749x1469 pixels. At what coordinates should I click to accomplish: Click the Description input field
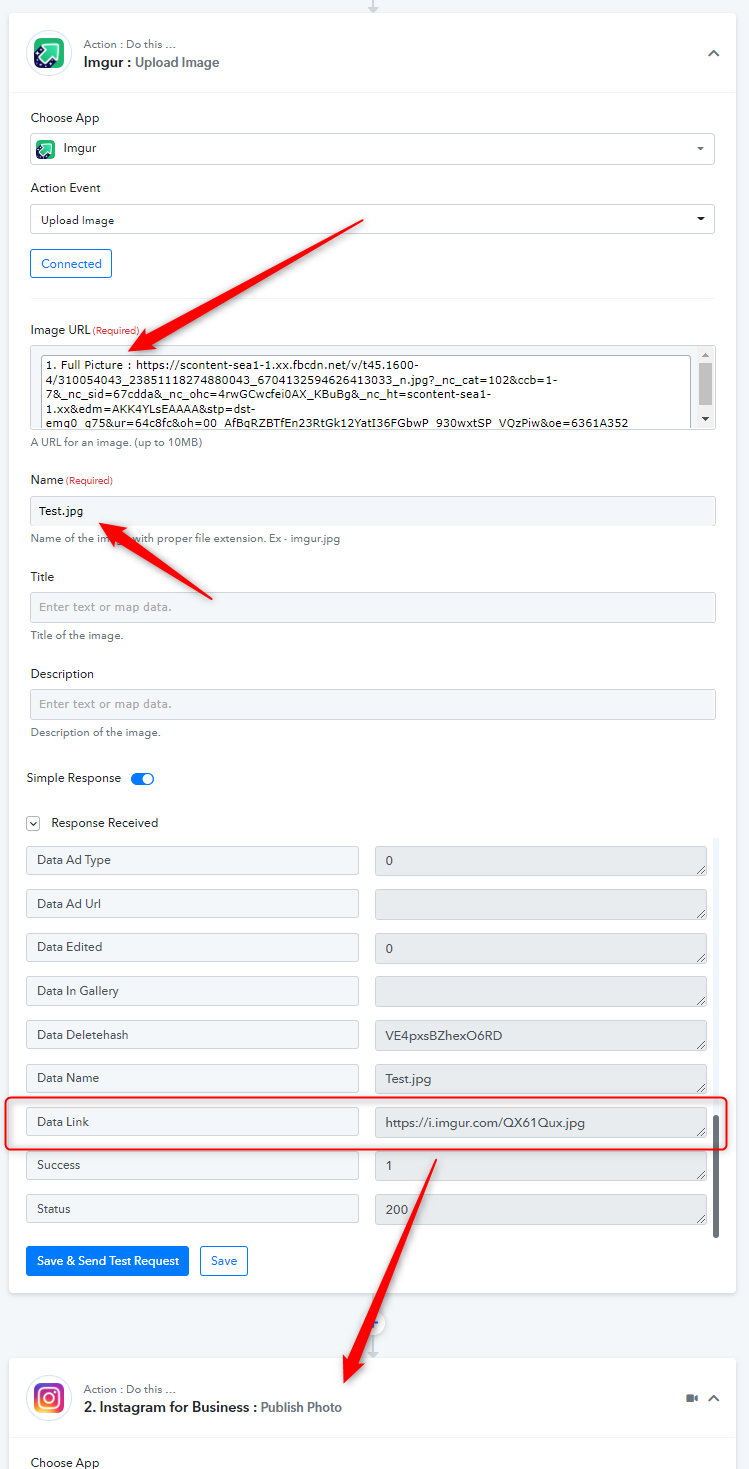click(x=372, y=704)
